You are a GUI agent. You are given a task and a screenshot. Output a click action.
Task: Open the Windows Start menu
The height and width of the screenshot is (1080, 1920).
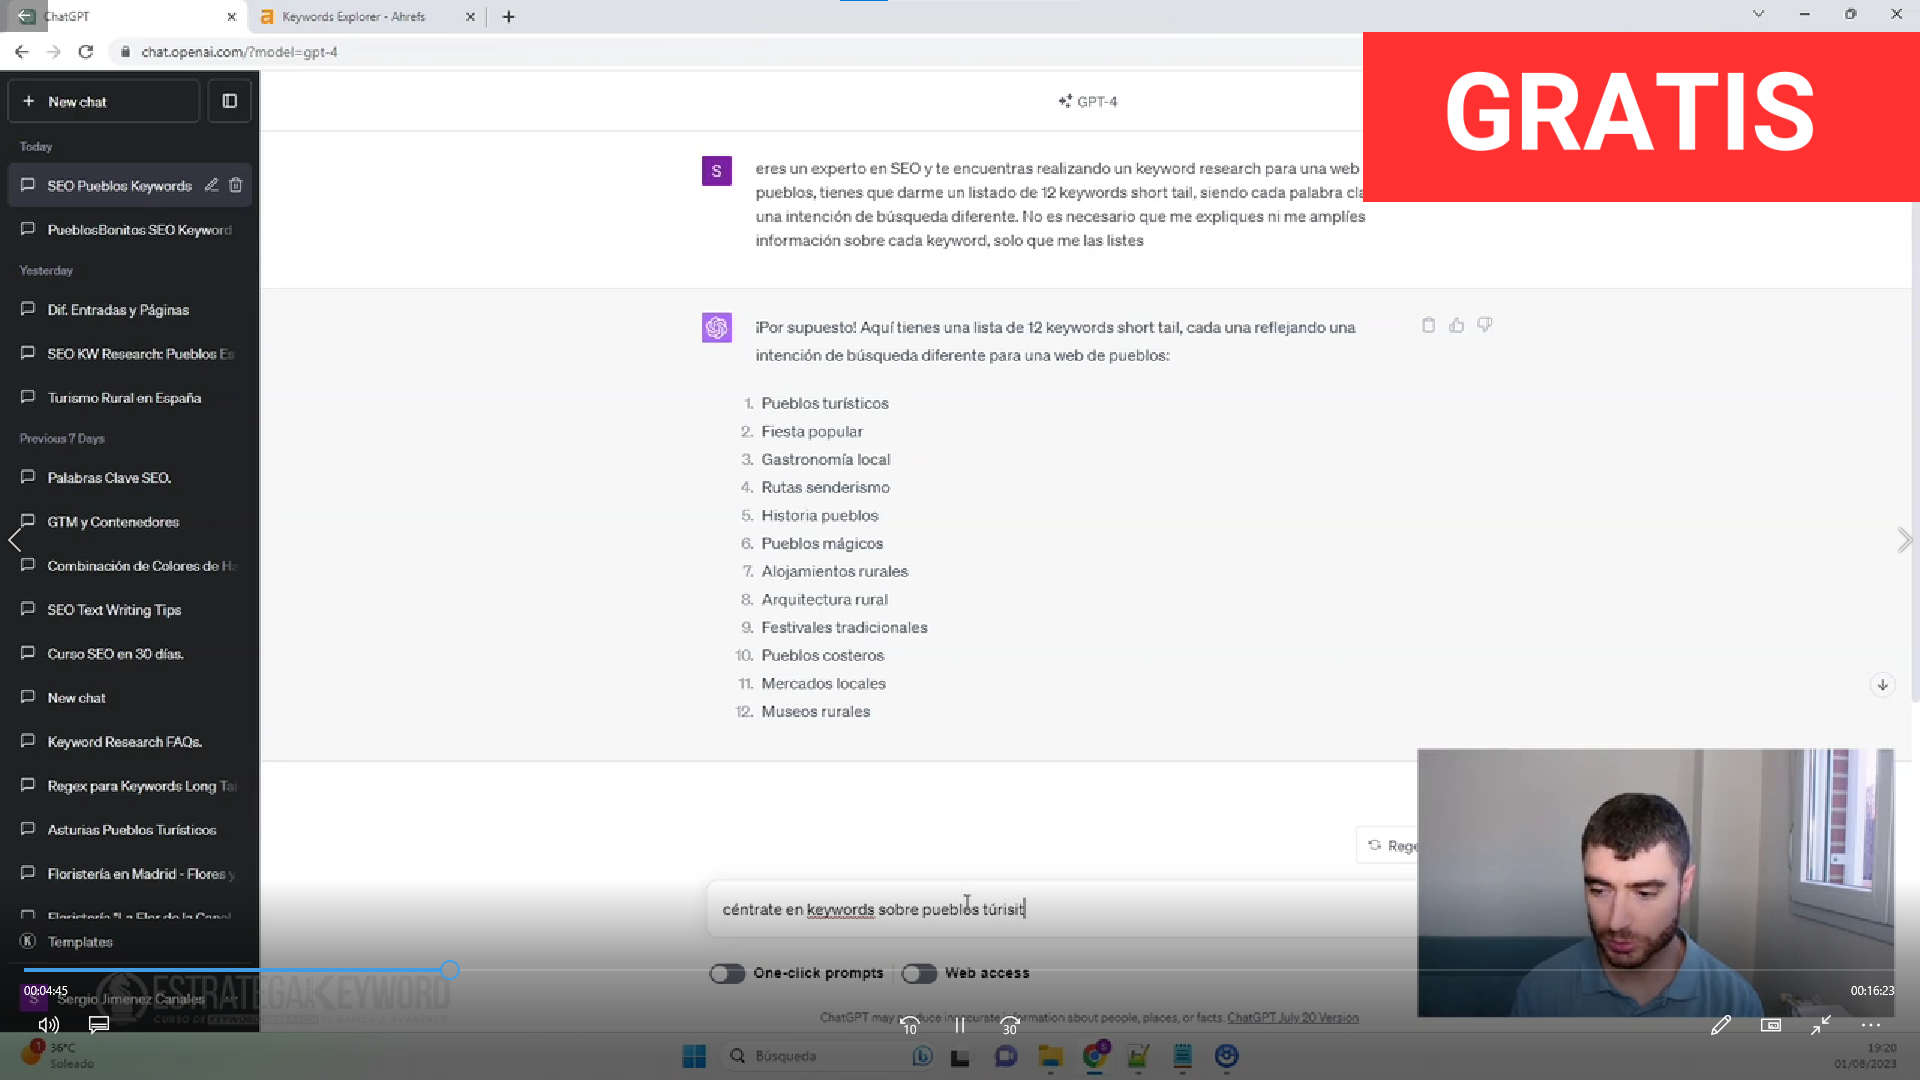[694, 1056]
